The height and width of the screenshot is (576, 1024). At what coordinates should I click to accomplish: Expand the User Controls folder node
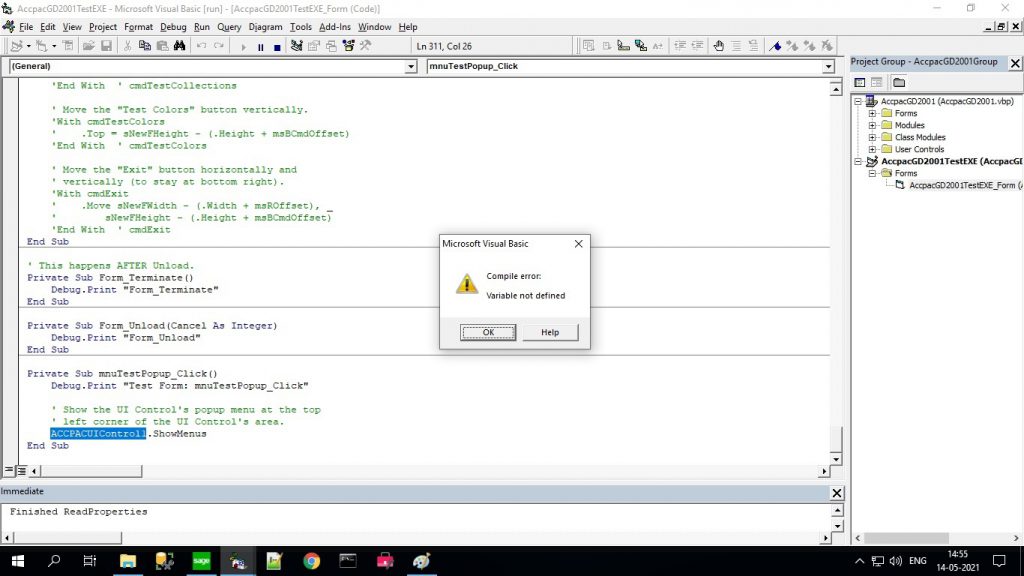872,149
